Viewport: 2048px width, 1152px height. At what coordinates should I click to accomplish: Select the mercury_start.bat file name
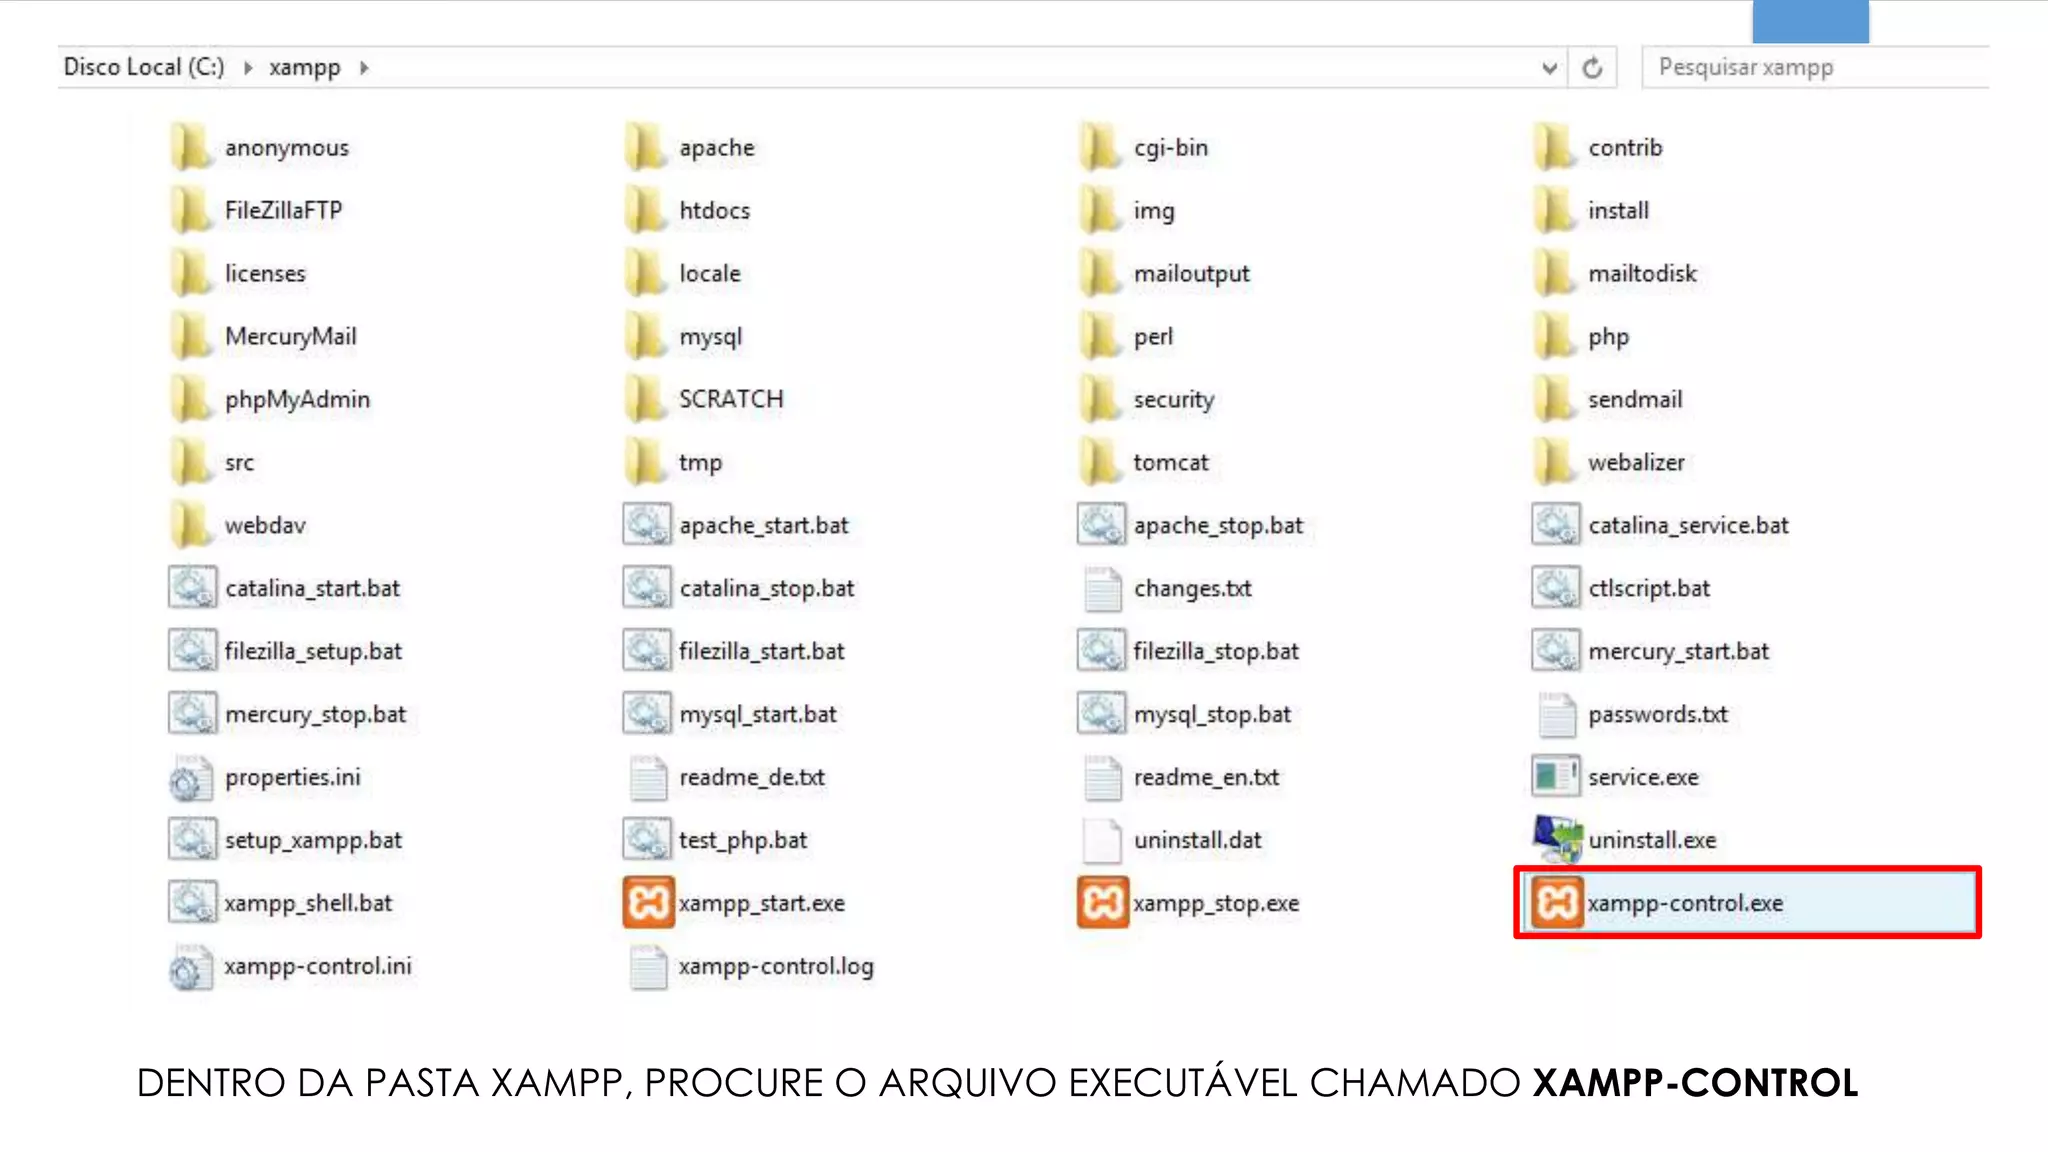point(1679,652)
